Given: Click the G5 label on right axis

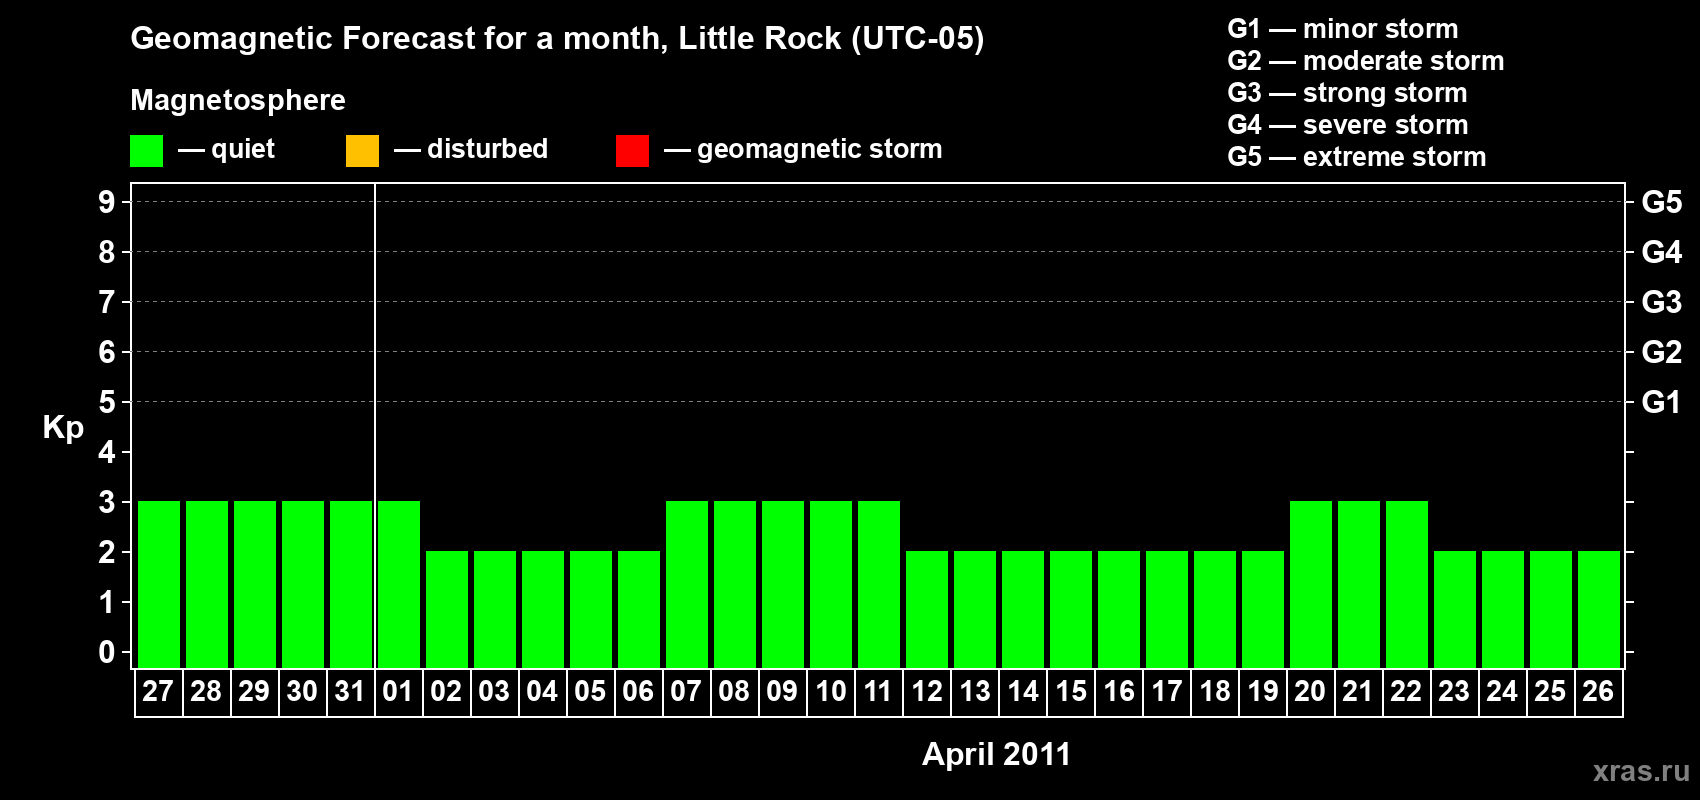Looking at the screenshot, I should [x=1662, y=202].
